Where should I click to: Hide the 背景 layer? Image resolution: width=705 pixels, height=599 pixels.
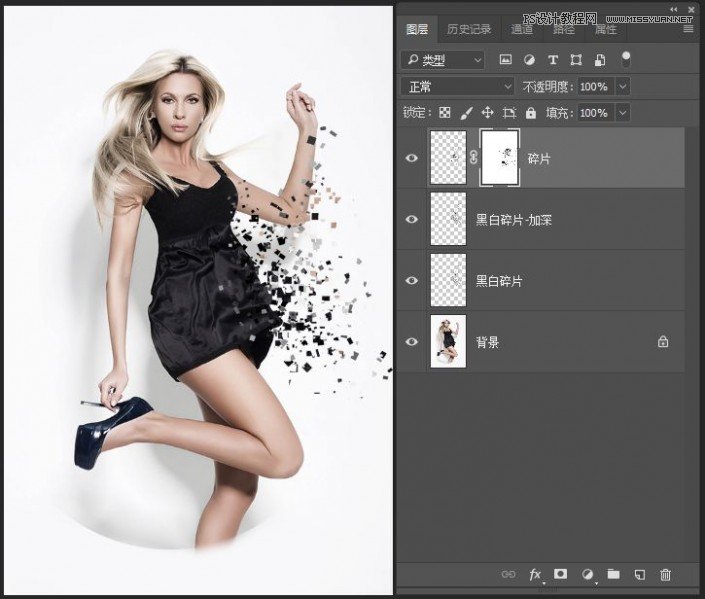point(411,342)
